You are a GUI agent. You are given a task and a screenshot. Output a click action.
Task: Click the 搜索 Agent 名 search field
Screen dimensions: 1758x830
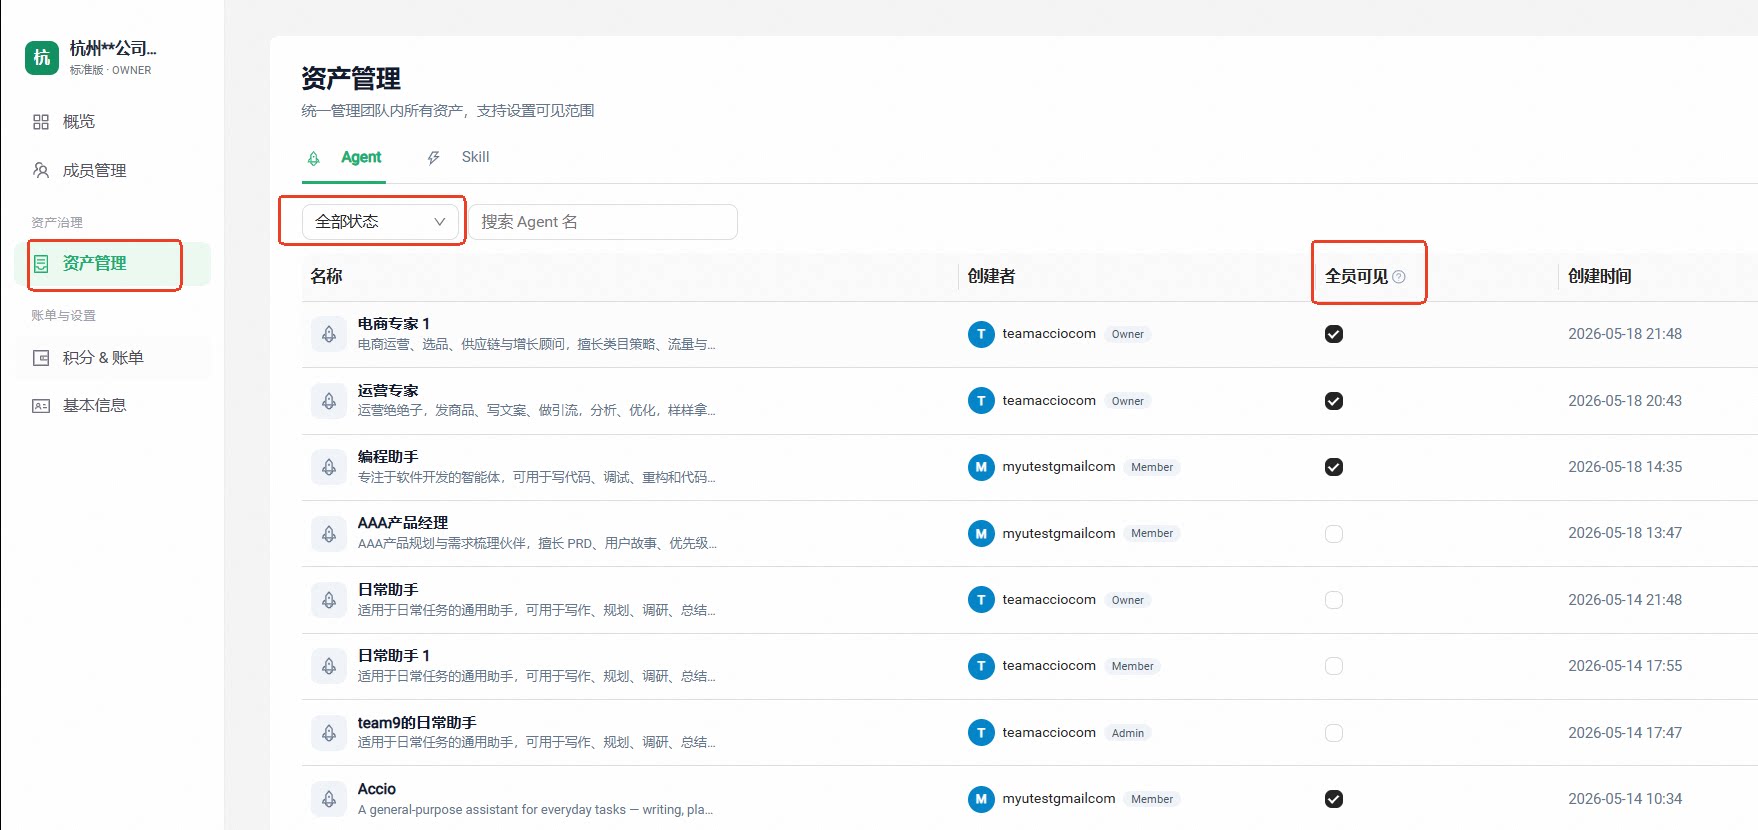tap(604, 222)
